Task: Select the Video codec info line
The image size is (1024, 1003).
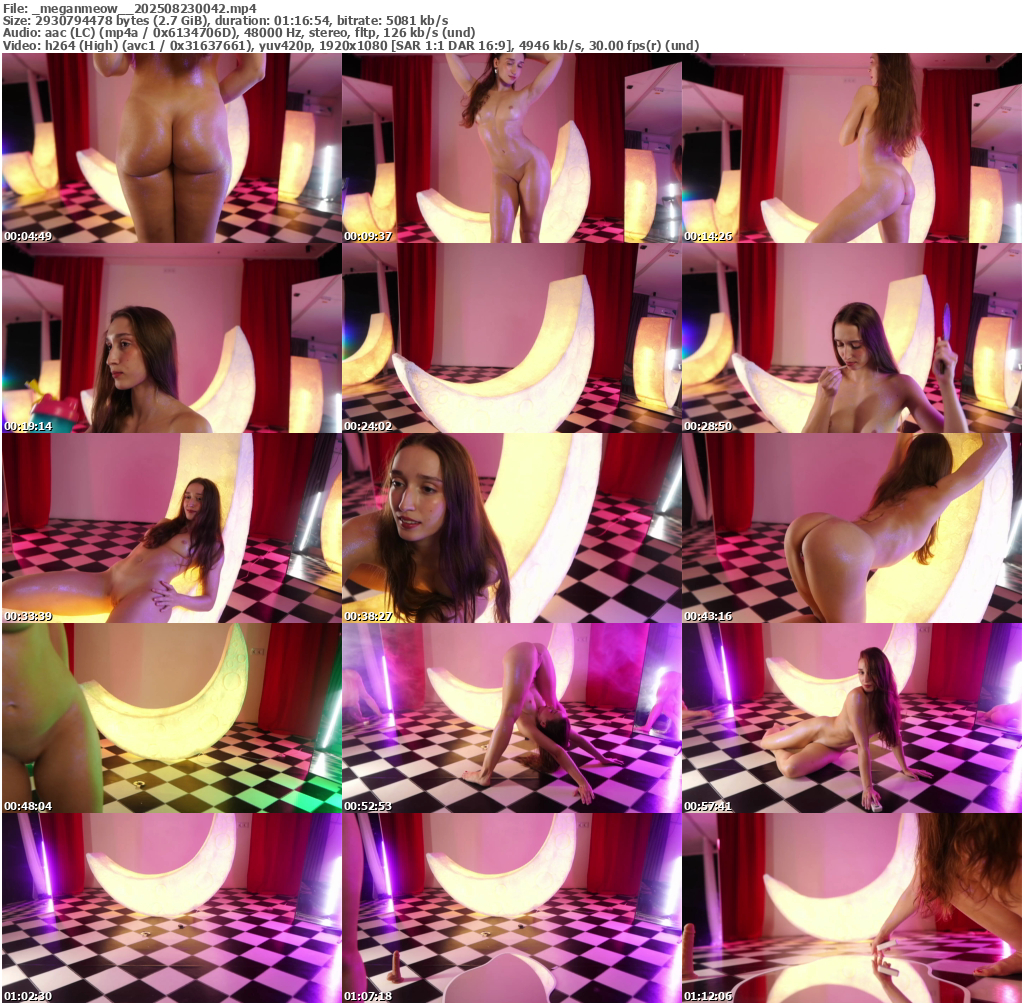Action: pyautogui.click(x=350, y=45)
